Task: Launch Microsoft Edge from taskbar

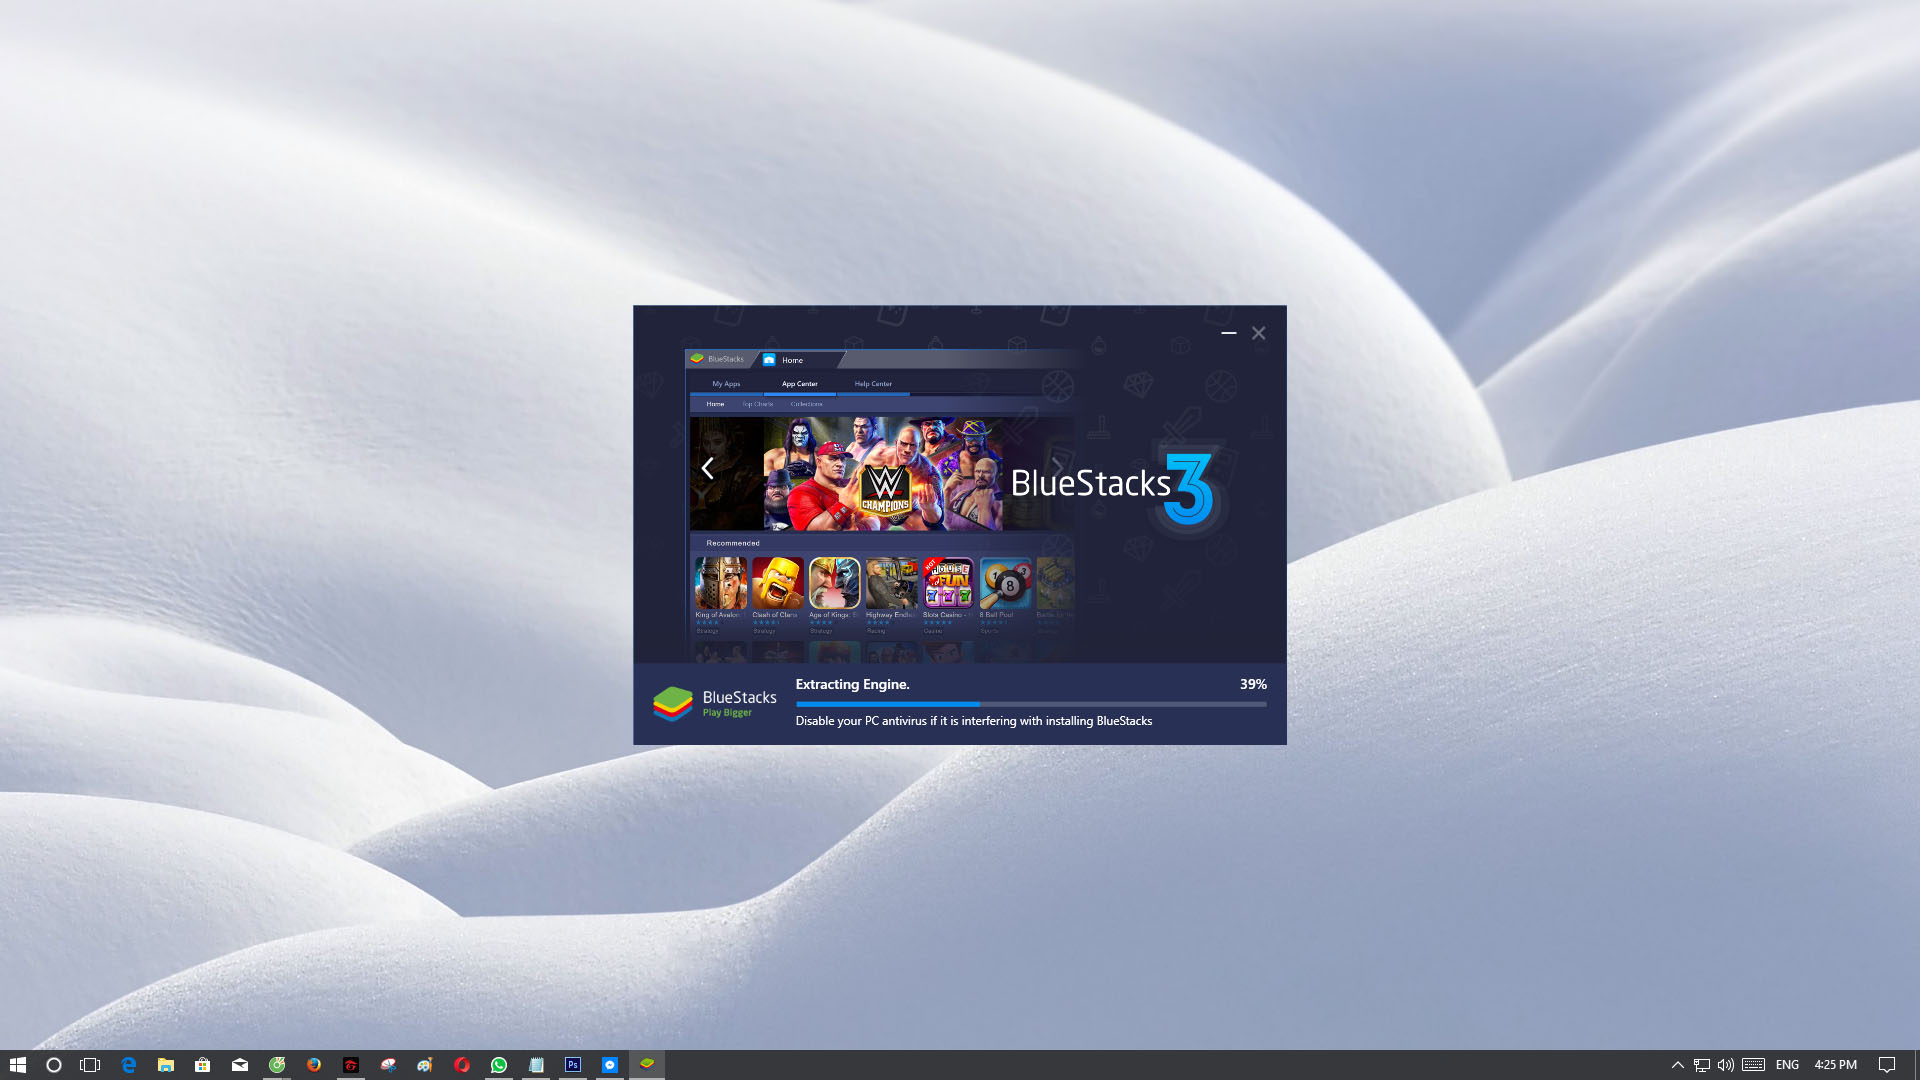Action: pyautogui.click(x=128, y=1065)
